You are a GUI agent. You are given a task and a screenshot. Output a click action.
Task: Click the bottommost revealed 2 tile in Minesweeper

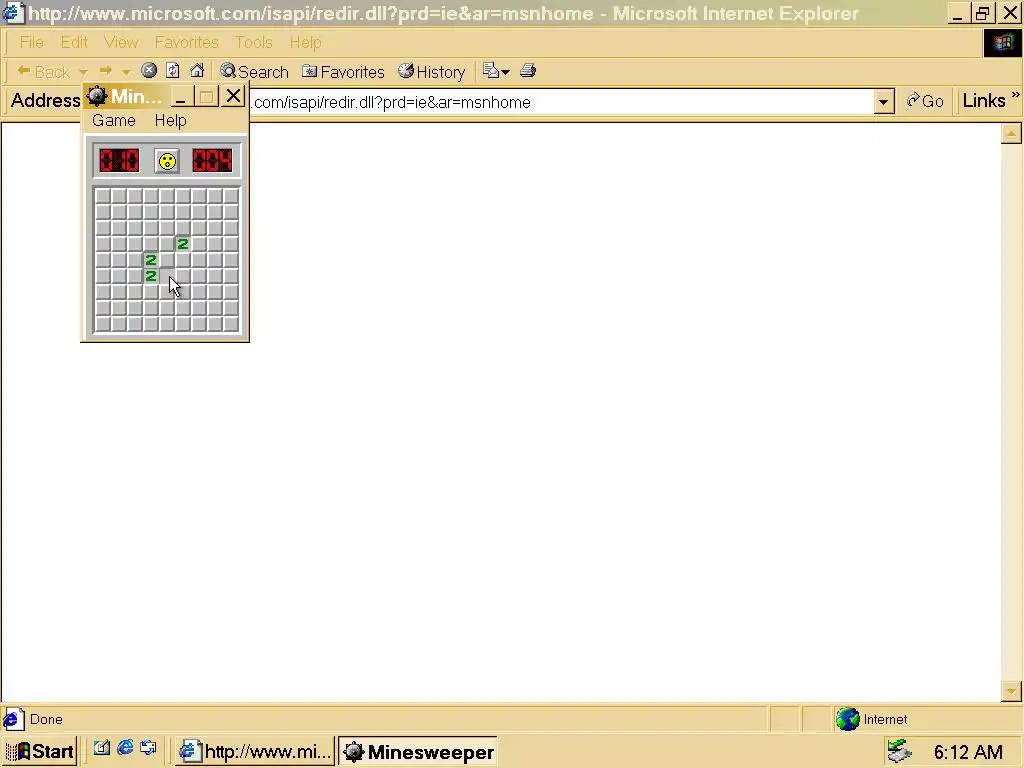(x=151, y=276)
